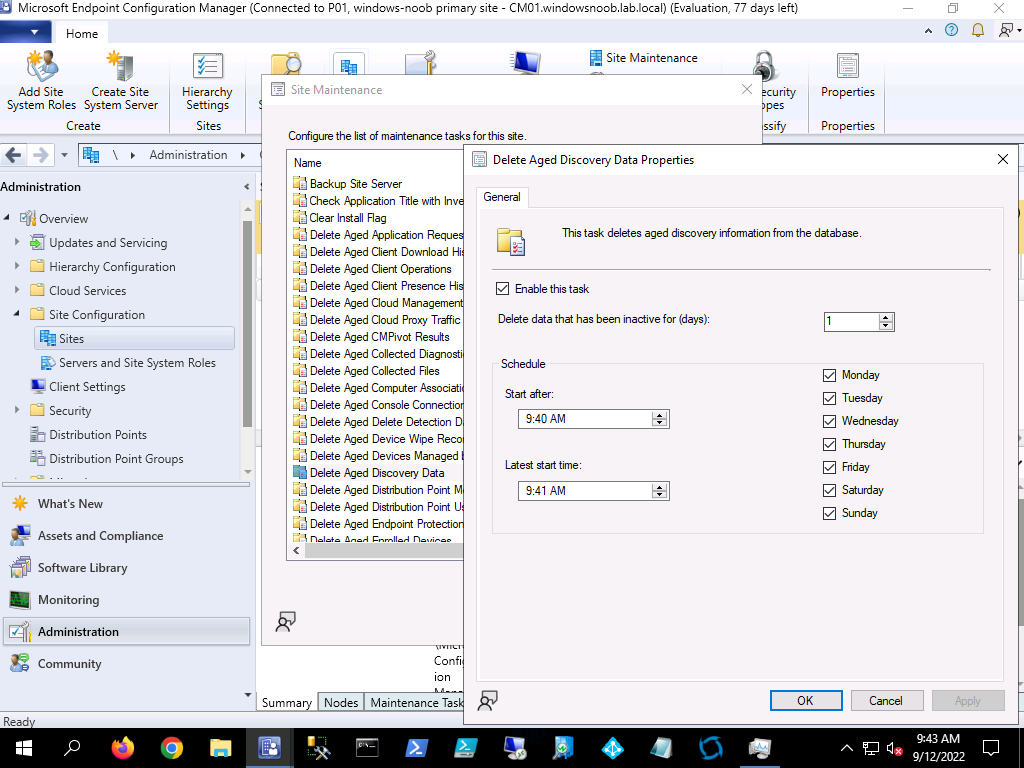The height and width of the screenshot is (768, 1024).
Task: Switch to the Maintenance Tasks tab
Action: click(x=415, y=703)
